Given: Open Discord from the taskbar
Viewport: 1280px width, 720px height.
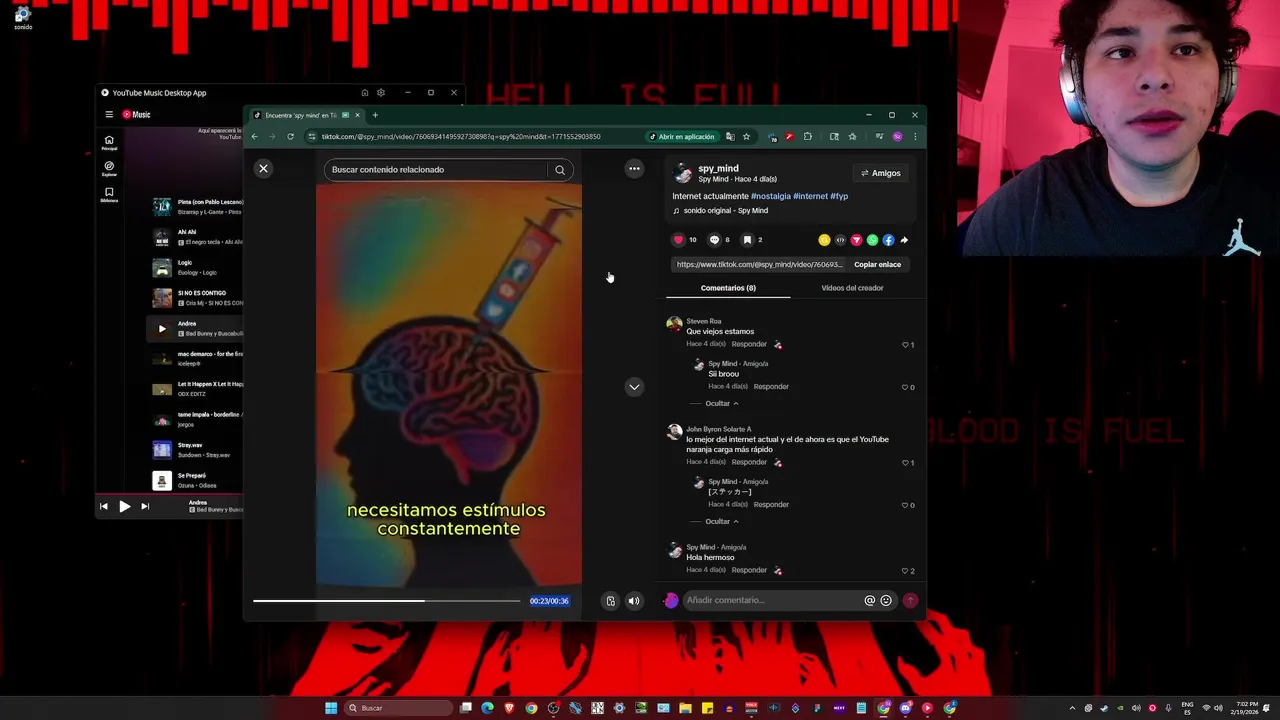Looking at the screenshot, I should pyautogui.click(x=905, y=708).
